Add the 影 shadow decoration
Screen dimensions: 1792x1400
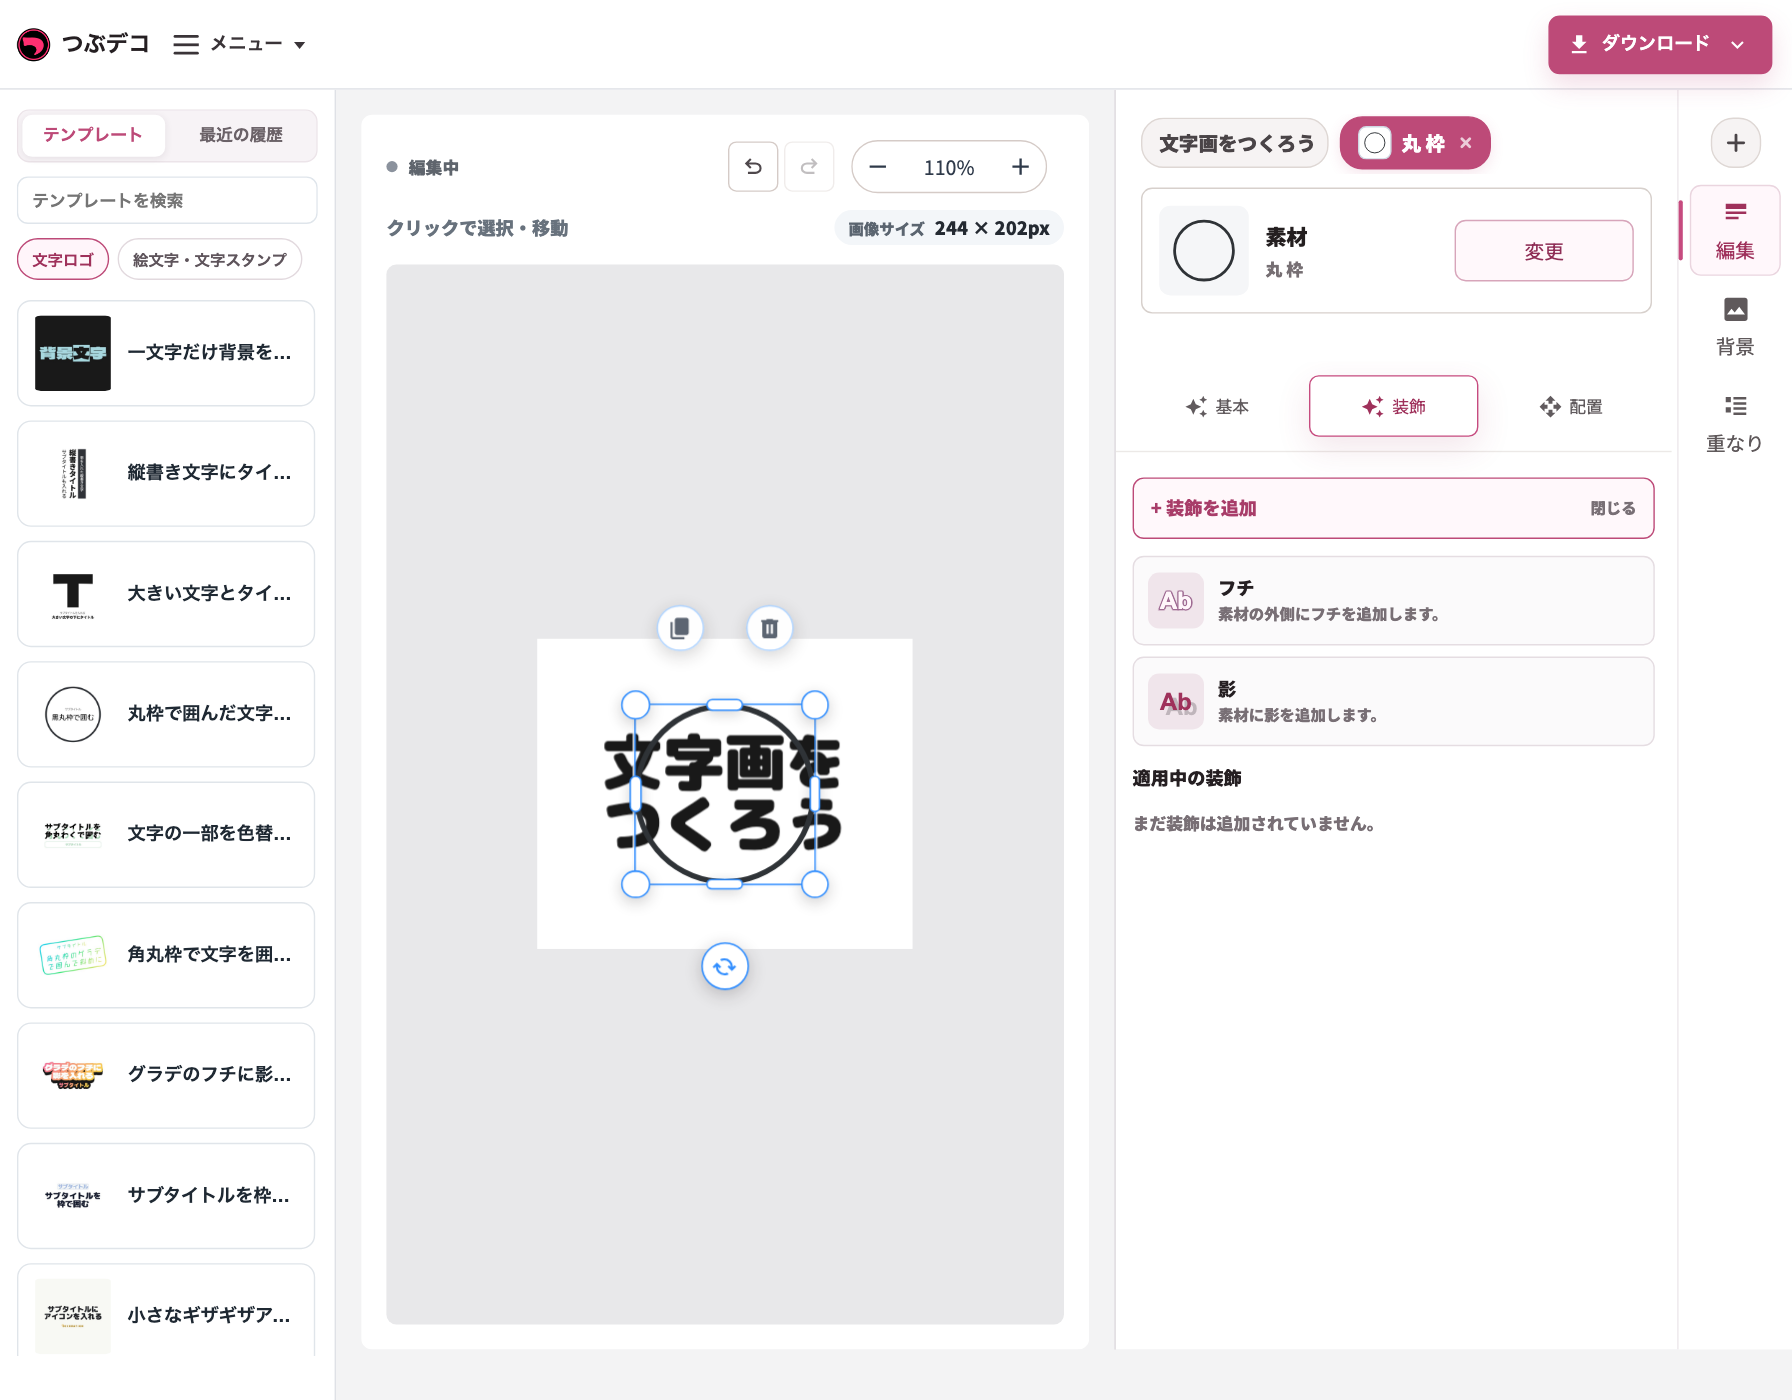(1393, 701)
